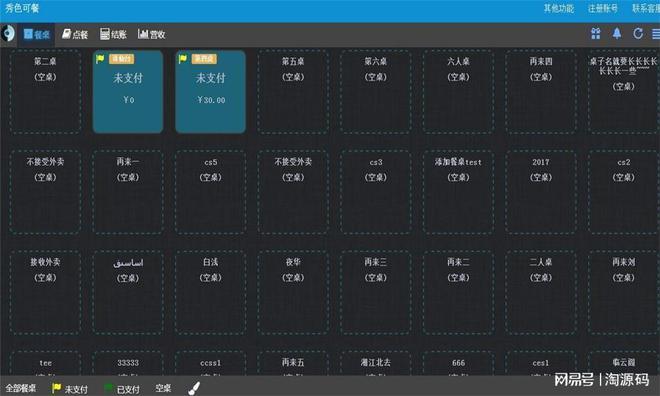Open the unpaid table showing ¥0

pos(128,92)
